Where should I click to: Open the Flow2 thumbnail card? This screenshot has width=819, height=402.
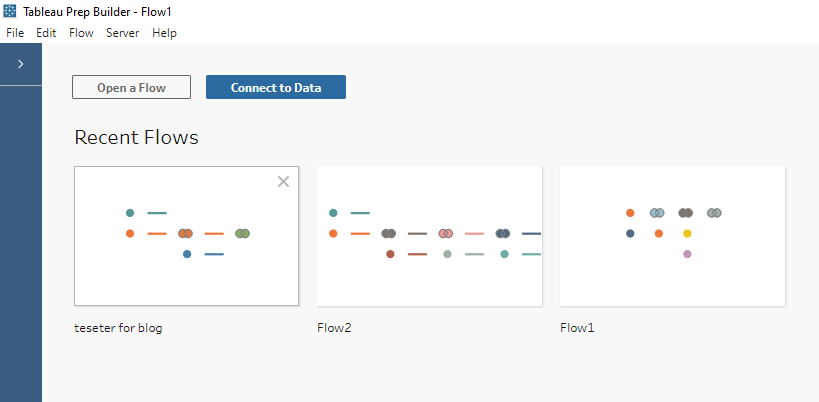(x=429, y=236)
